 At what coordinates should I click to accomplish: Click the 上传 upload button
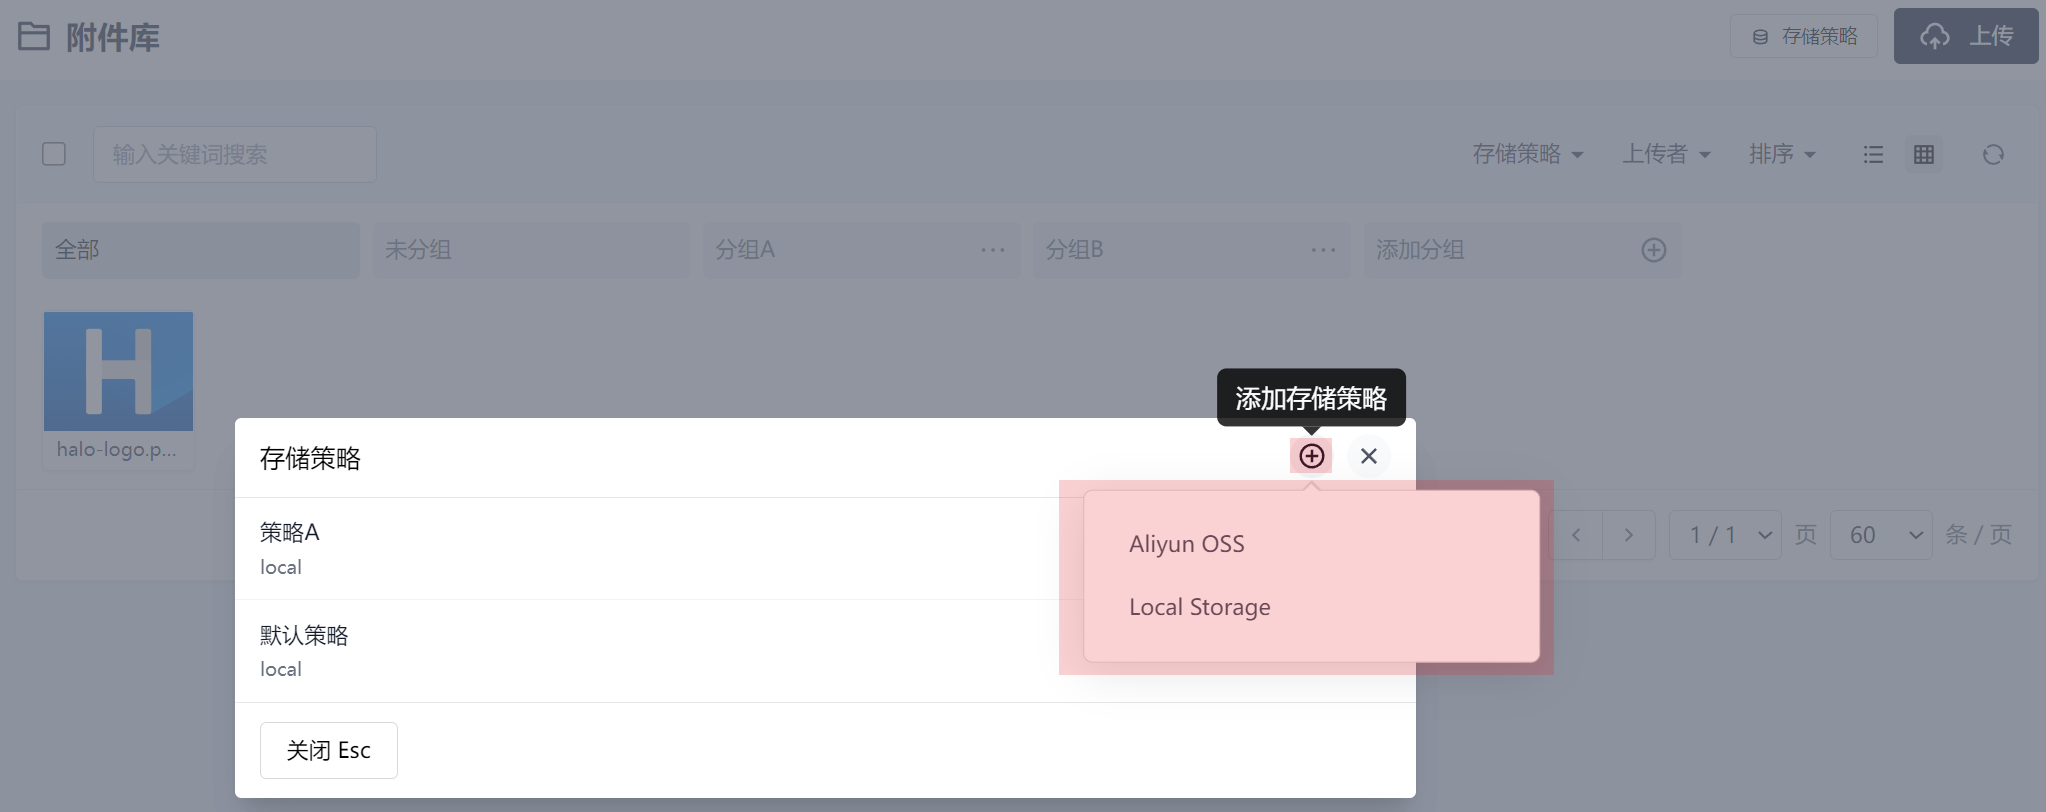[x=1965, y=36]
